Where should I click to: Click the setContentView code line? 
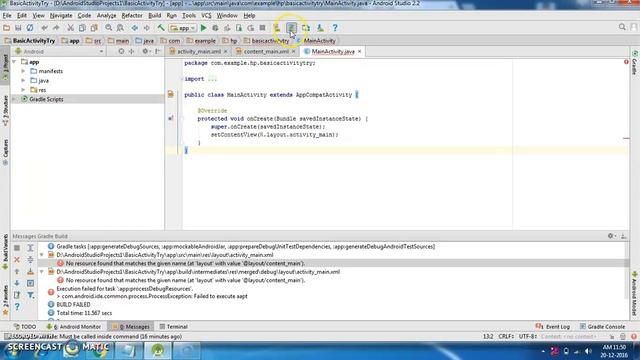[274, 134]
